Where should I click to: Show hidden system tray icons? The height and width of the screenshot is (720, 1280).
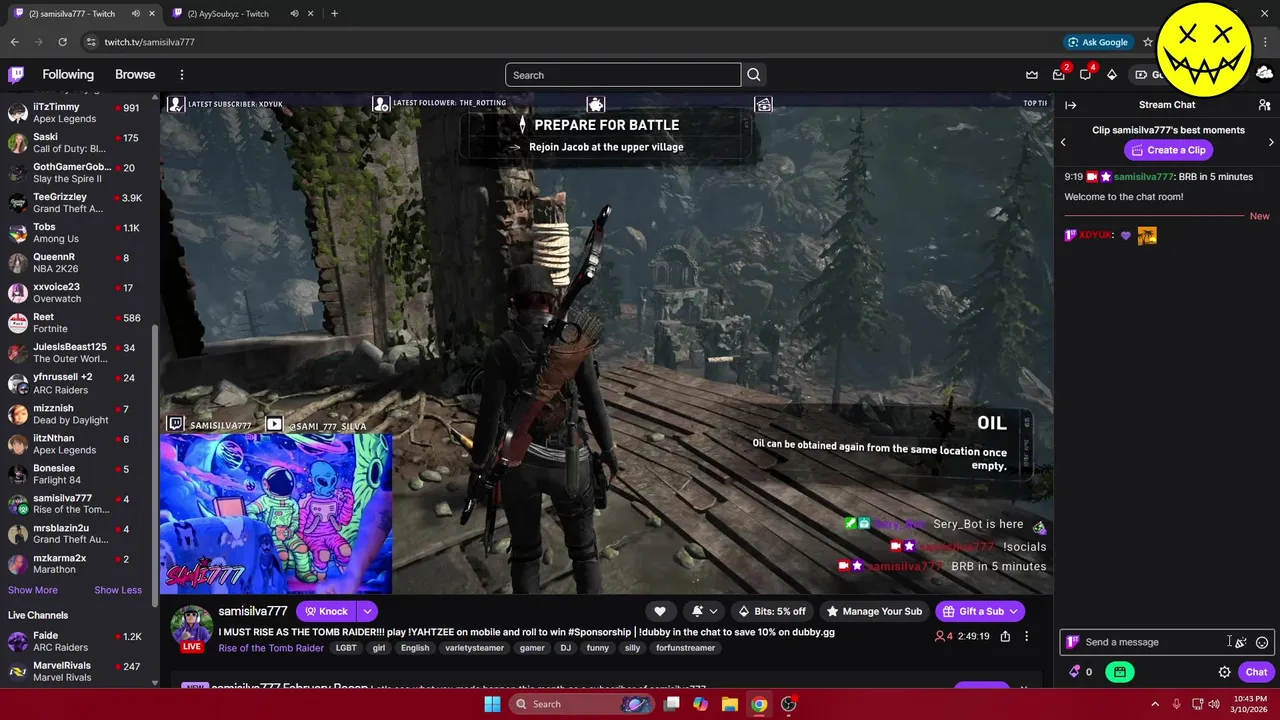tap(1155, 704)
